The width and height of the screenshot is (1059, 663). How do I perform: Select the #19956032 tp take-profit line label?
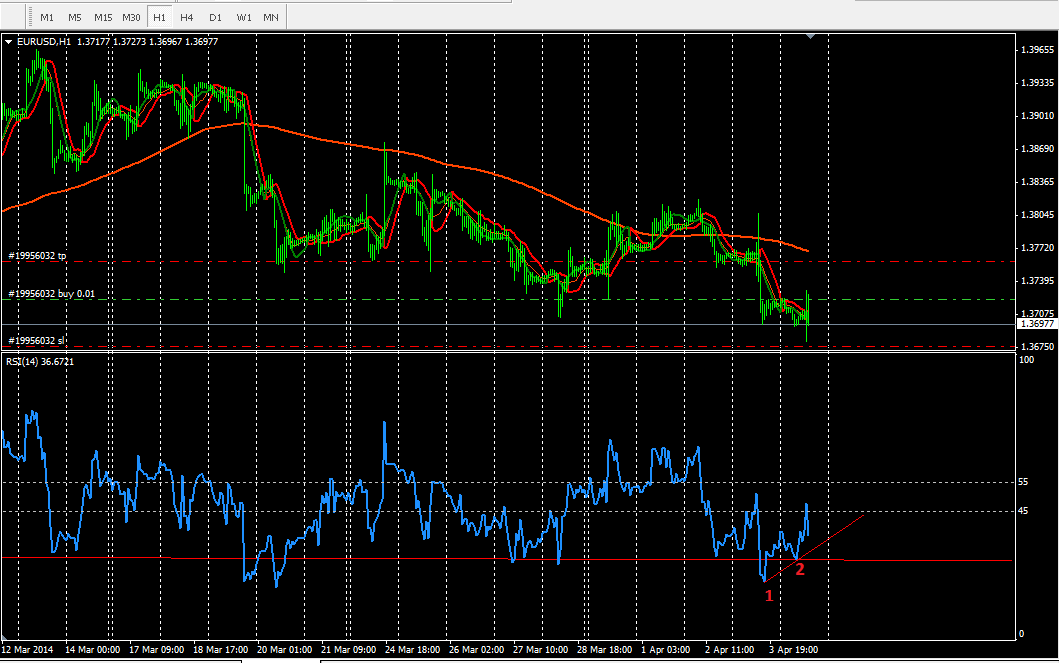tap(37, 256)
